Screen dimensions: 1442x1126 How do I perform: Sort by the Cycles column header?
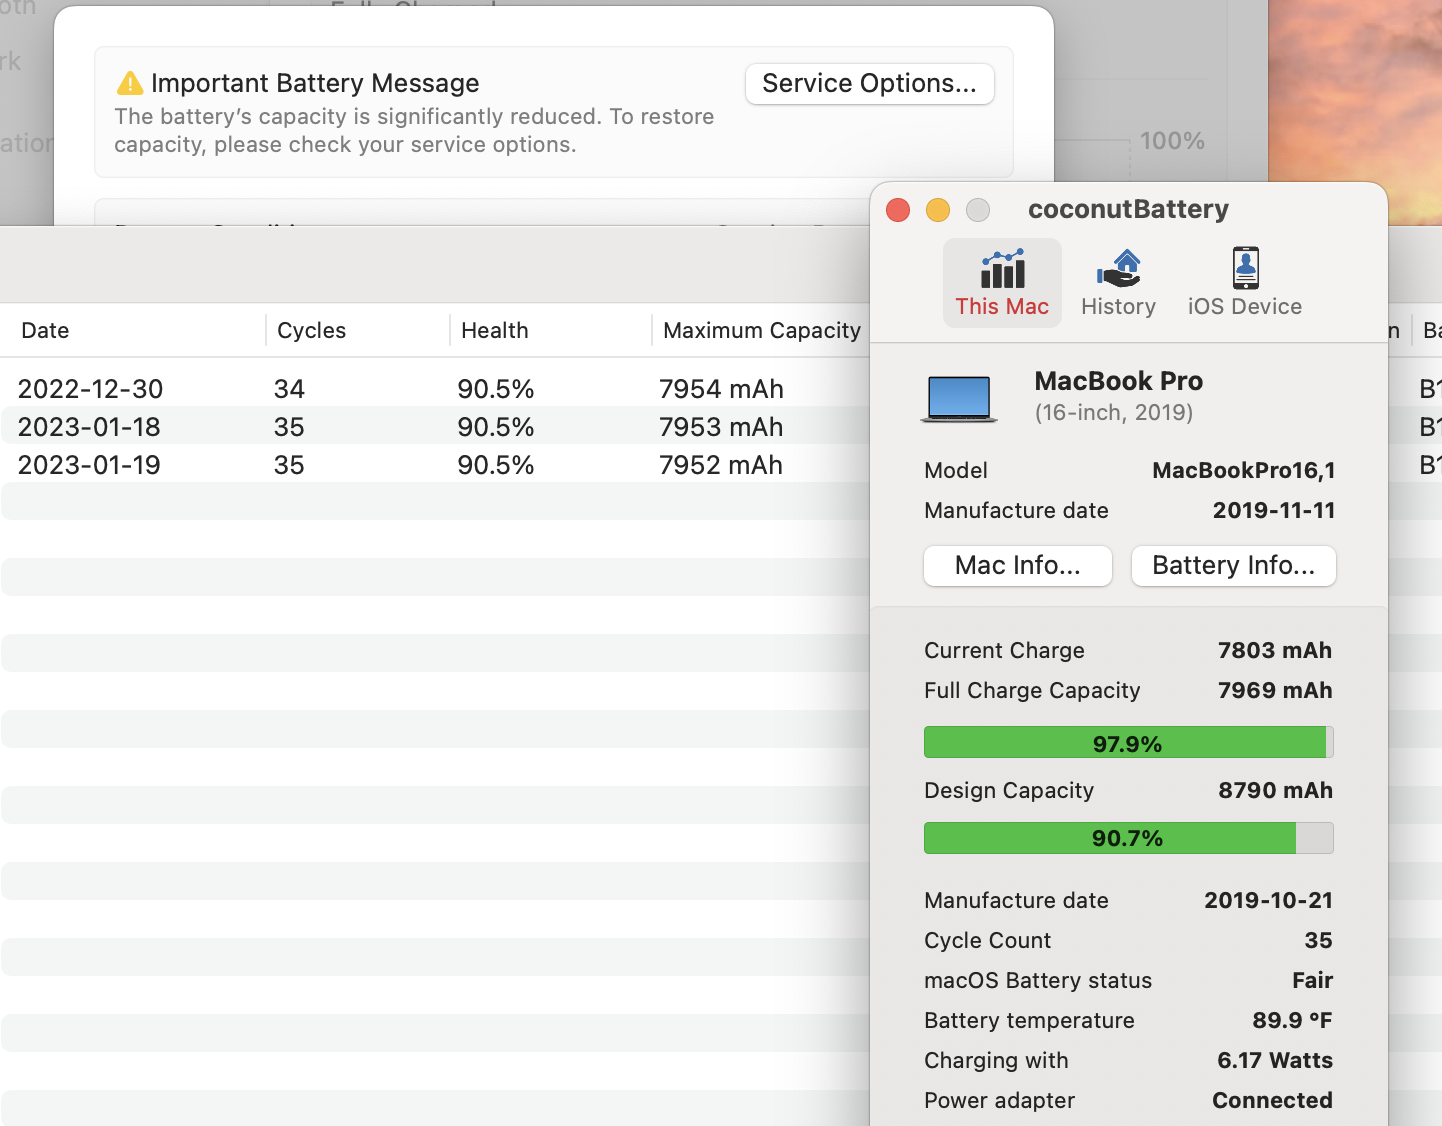click(311, 331)
